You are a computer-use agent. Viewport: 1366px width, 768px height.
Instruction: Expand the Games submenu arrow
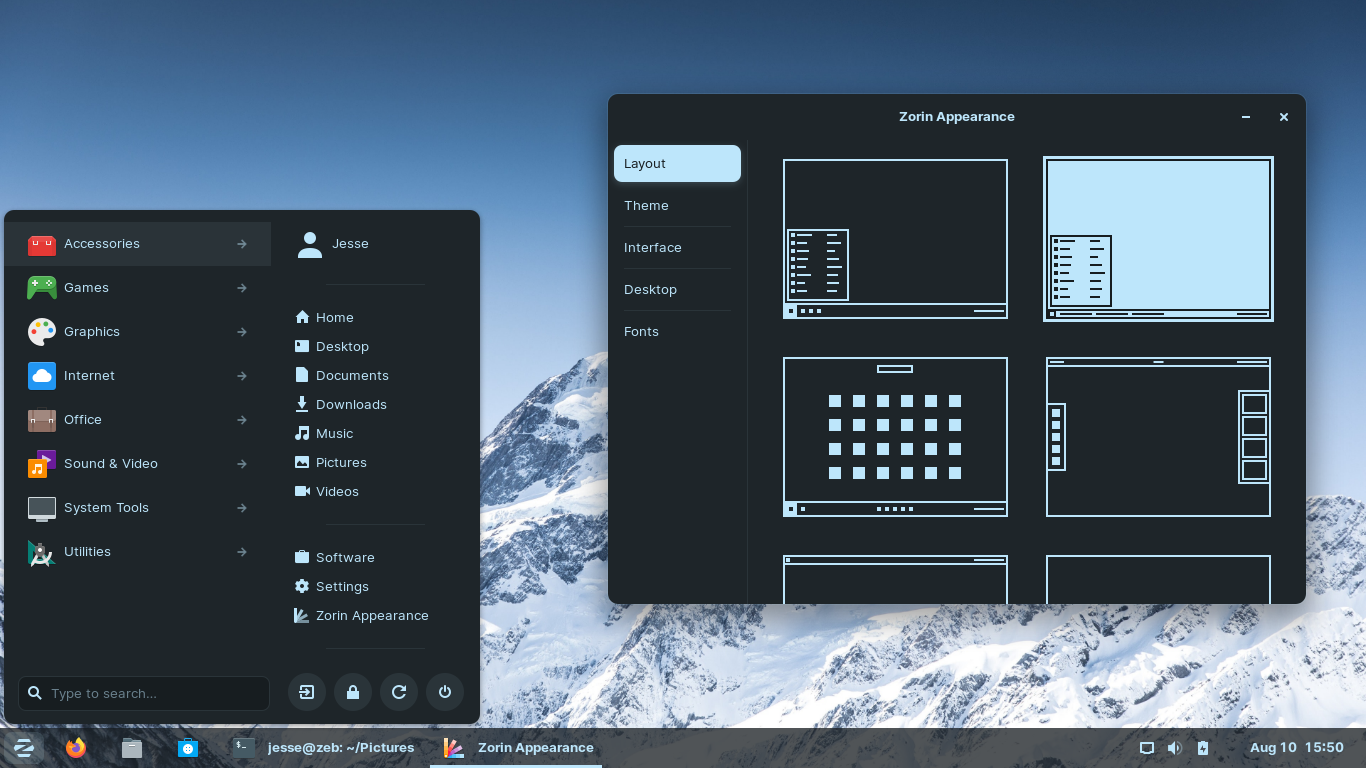click(242, 288)
